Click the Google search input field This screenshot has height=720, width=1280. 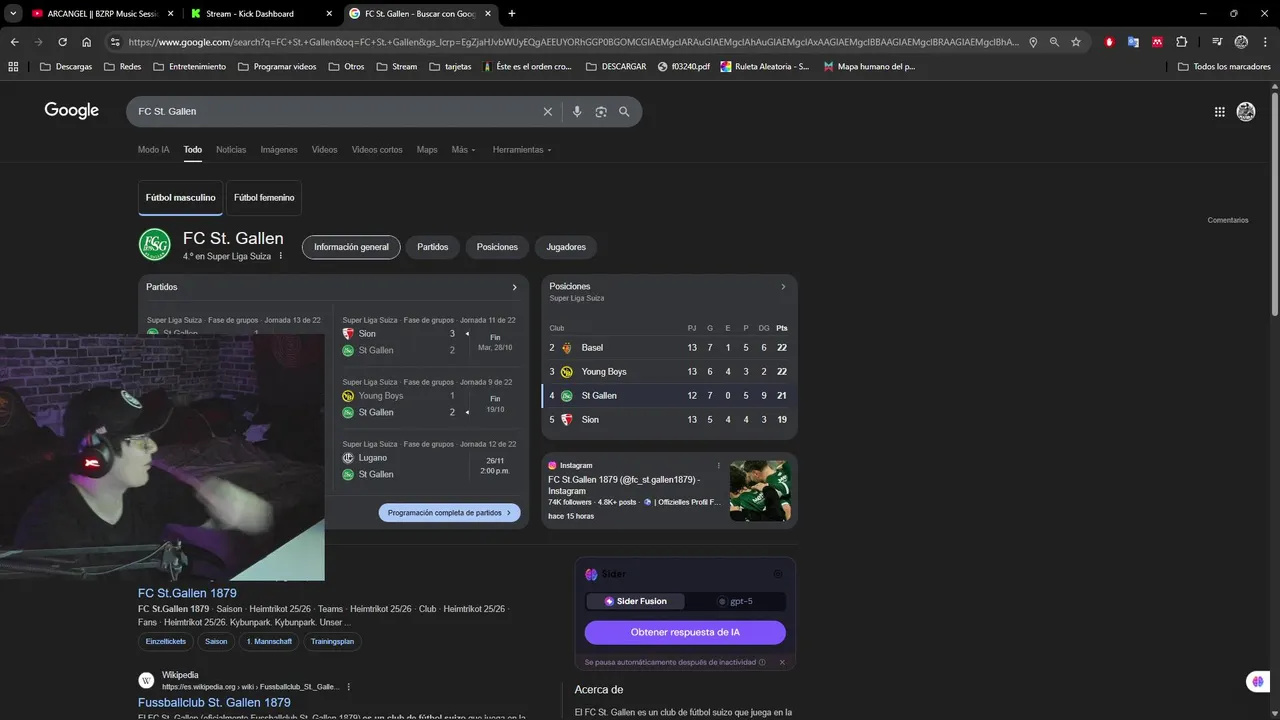[336, 111]
